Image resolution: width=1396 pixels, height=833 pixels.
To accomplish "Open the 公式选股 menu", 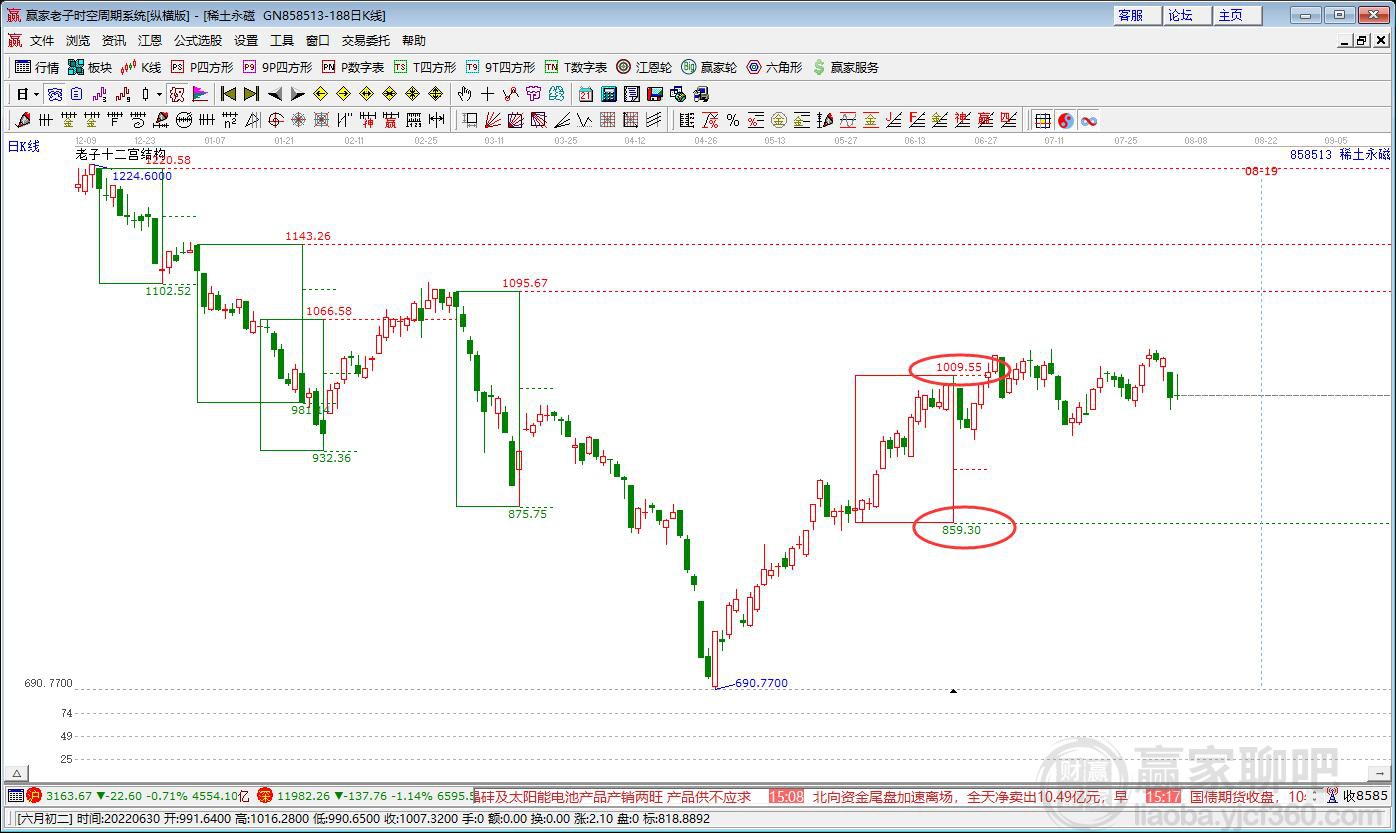I will pyautogui.click(x=198, y=41).
